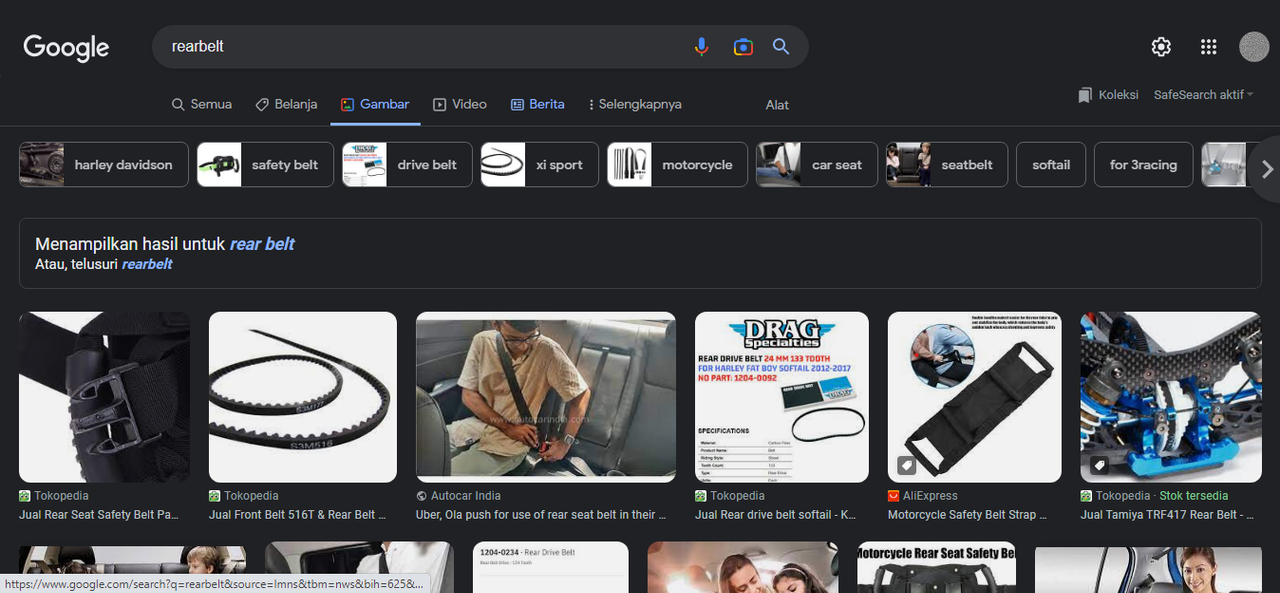Open Google Lens image search icon
The width and height of the screenshot is (1280, 593).
(x=742, y=47)
